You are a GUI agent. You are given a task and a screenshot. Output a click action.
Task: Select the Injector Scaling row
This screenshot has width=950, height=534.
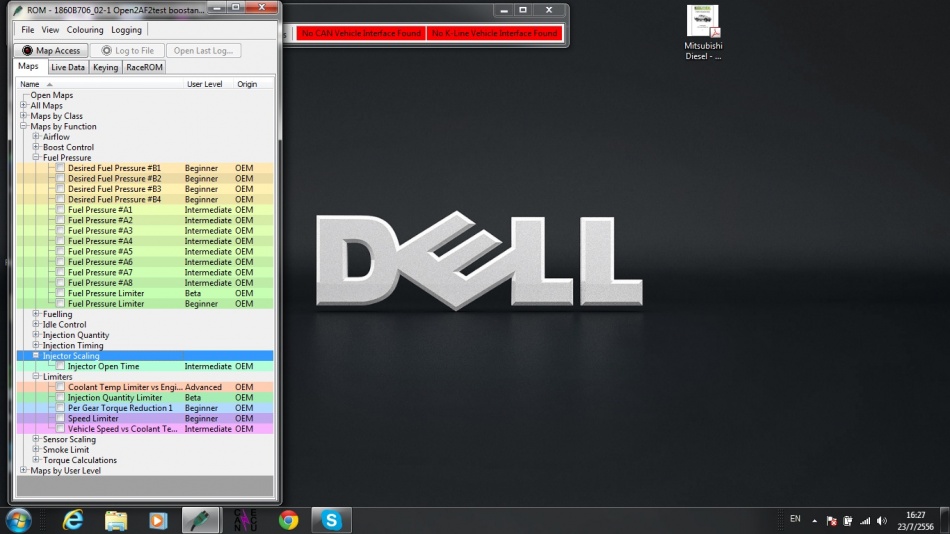click(x=145, y=356)
